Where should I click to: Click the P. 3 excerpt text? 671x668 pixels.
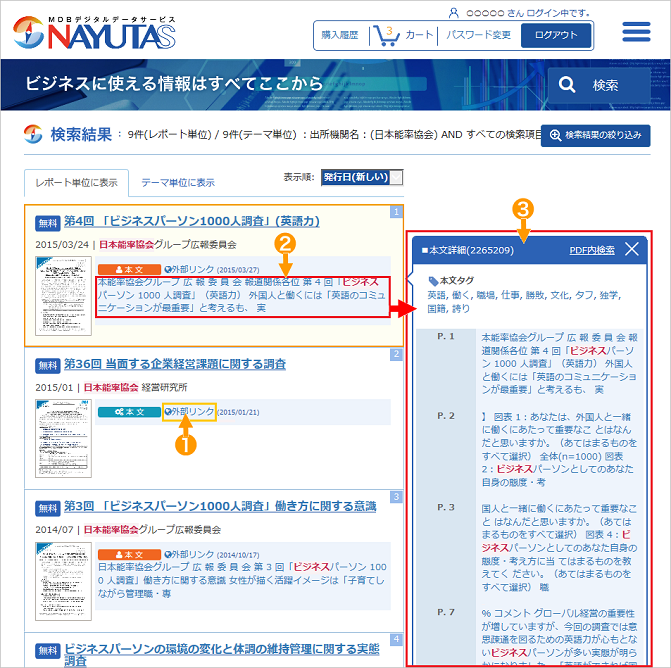click(559, 547)
